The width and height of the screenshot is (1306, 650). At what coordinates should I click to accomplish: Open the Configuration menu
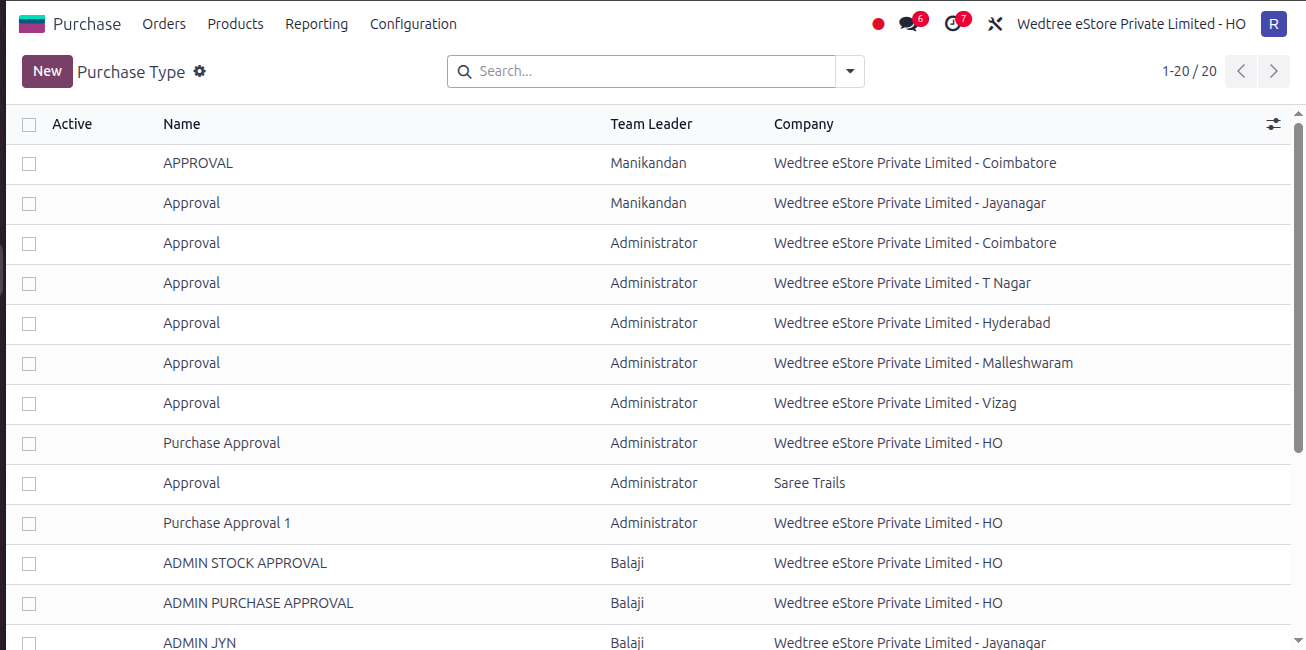pyautogui.click(x=413, y=24)
